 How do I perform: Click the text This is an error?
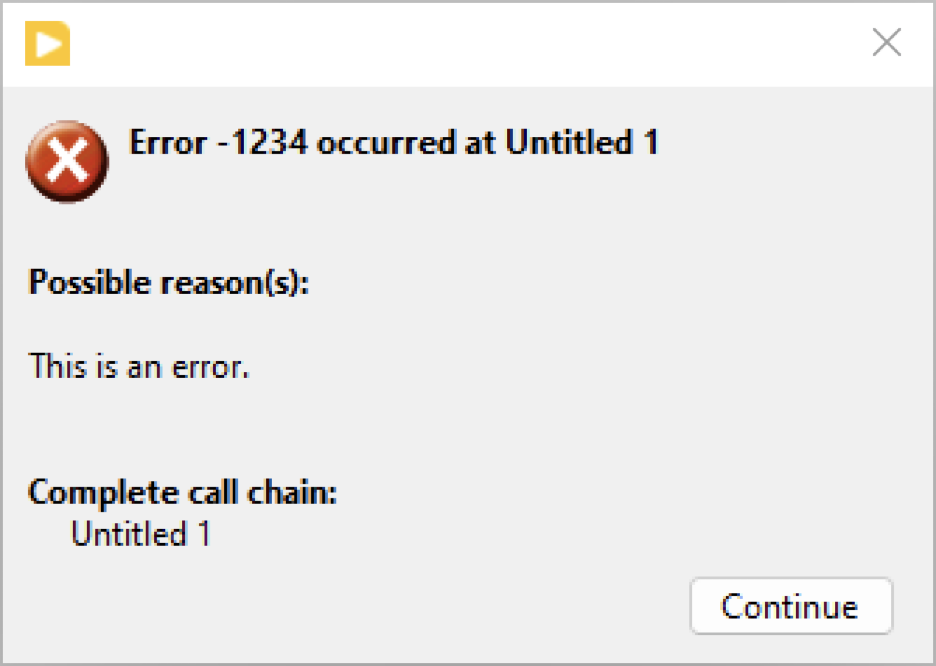(139, 366)
